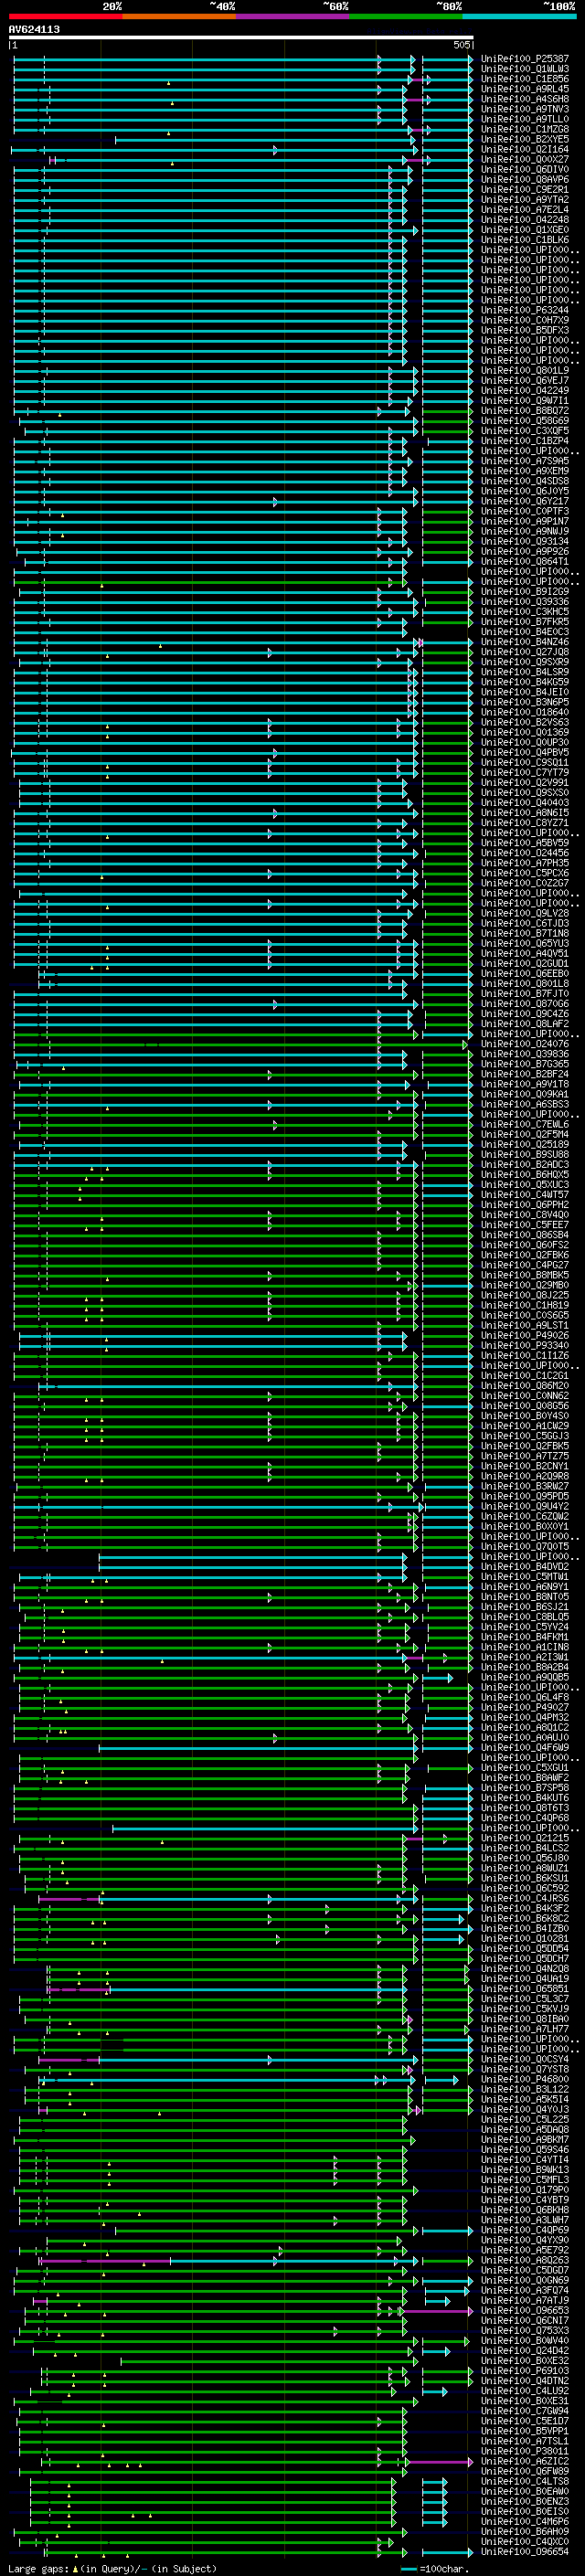
Task: Select the AV624113 query sequence label
Action: (x=34, y=30)
